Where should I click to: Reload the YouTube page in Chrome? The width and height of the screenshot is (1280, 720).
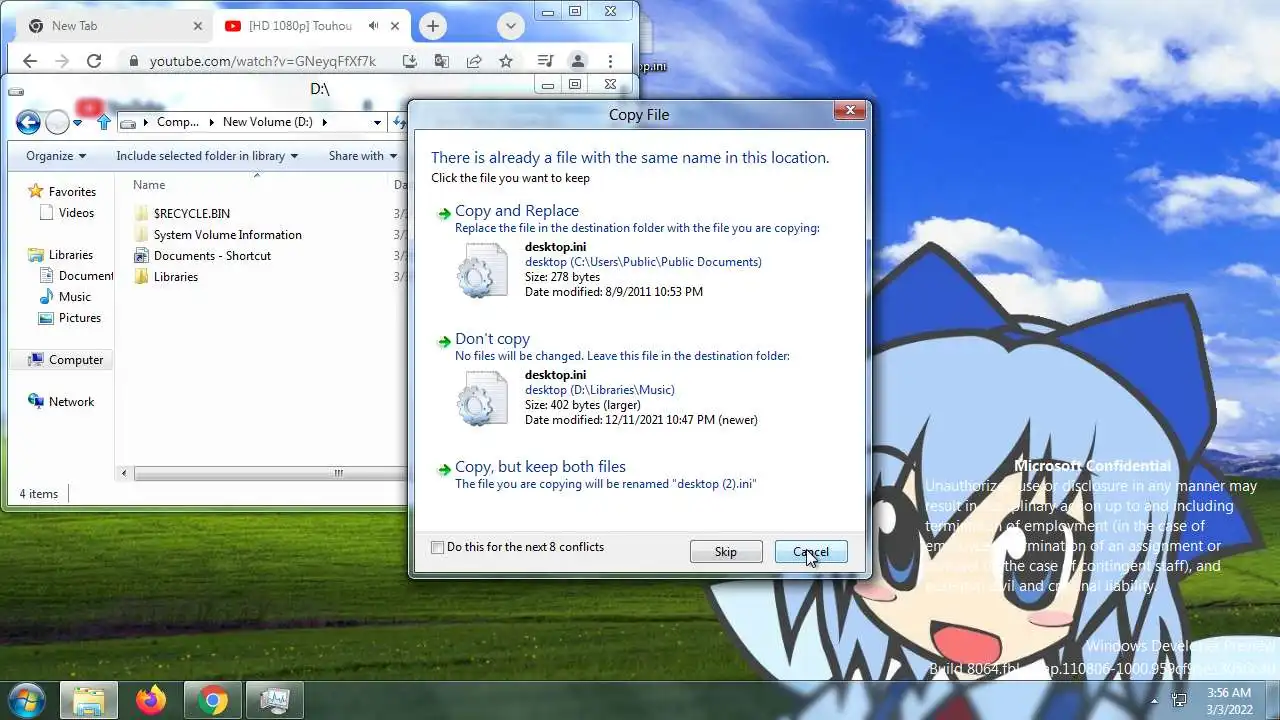pos(94,61)
